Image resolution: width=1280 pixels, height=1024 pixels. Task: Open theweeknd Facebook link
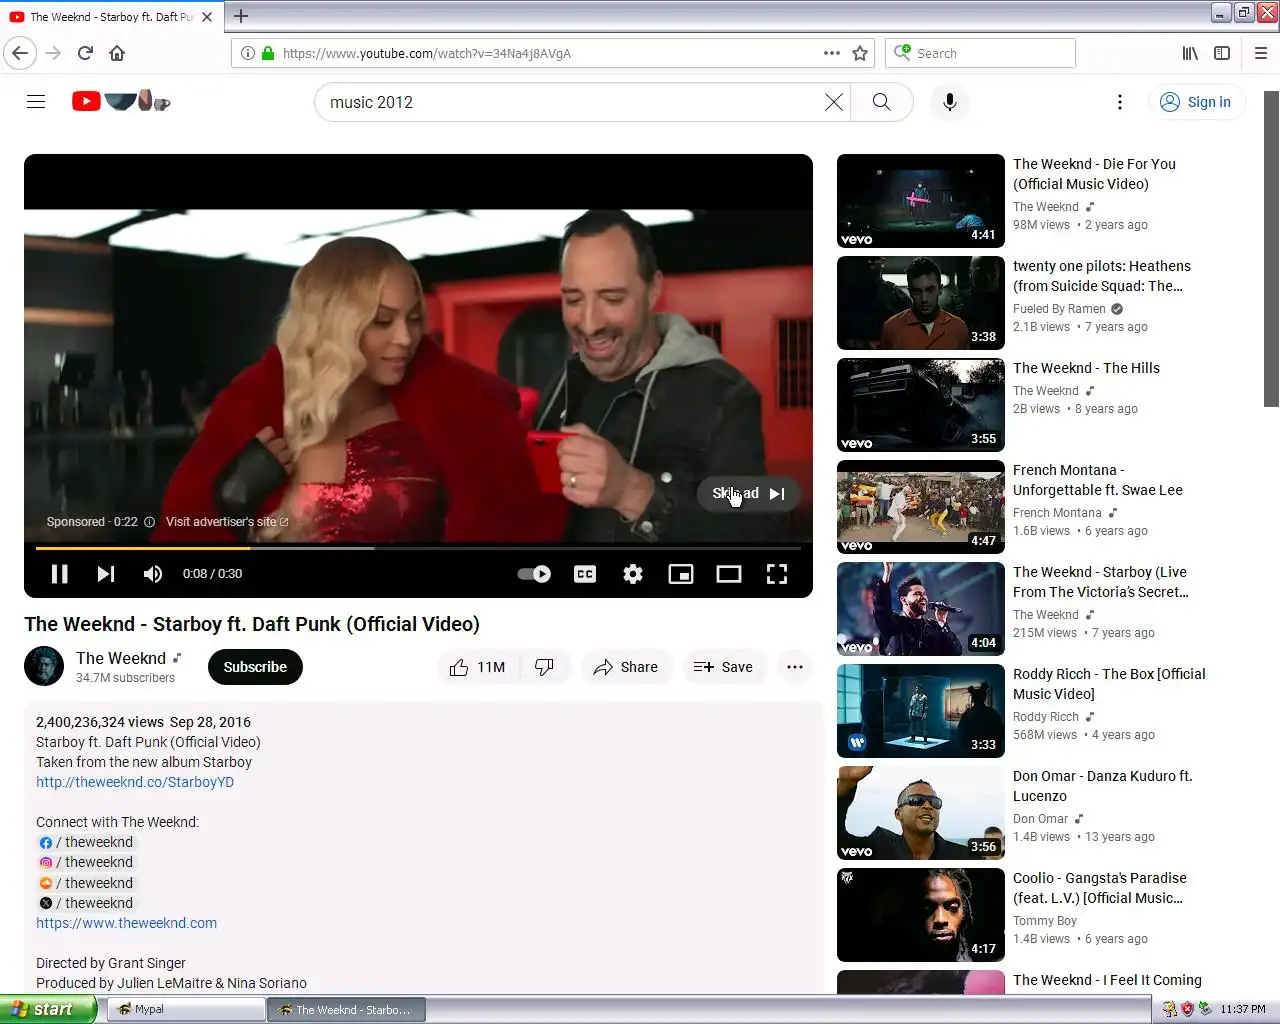[x=86, y=842]
